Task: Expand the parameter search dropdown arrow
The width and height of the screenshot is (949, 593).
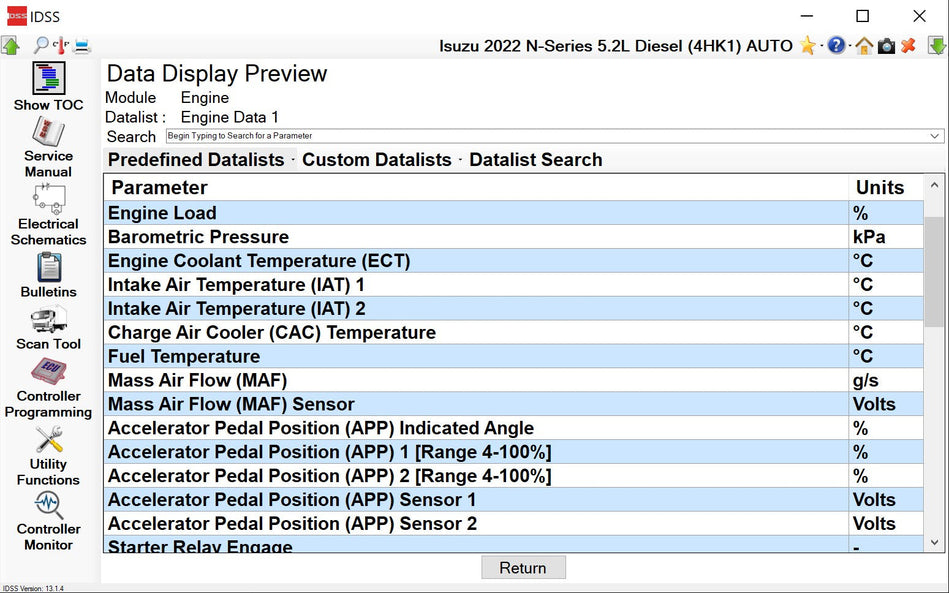Action: (x=935, y=136)
